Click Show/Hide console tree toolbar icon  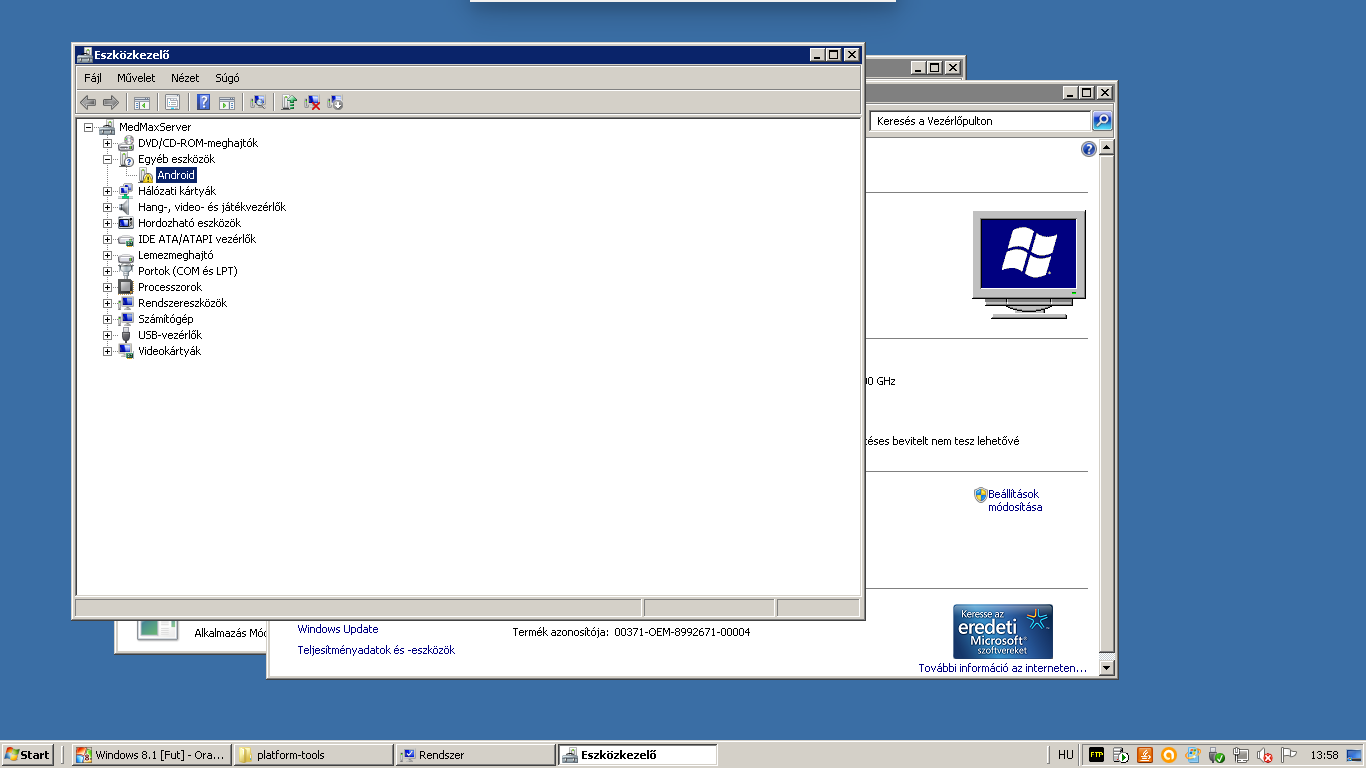click(x=142, y=102)
